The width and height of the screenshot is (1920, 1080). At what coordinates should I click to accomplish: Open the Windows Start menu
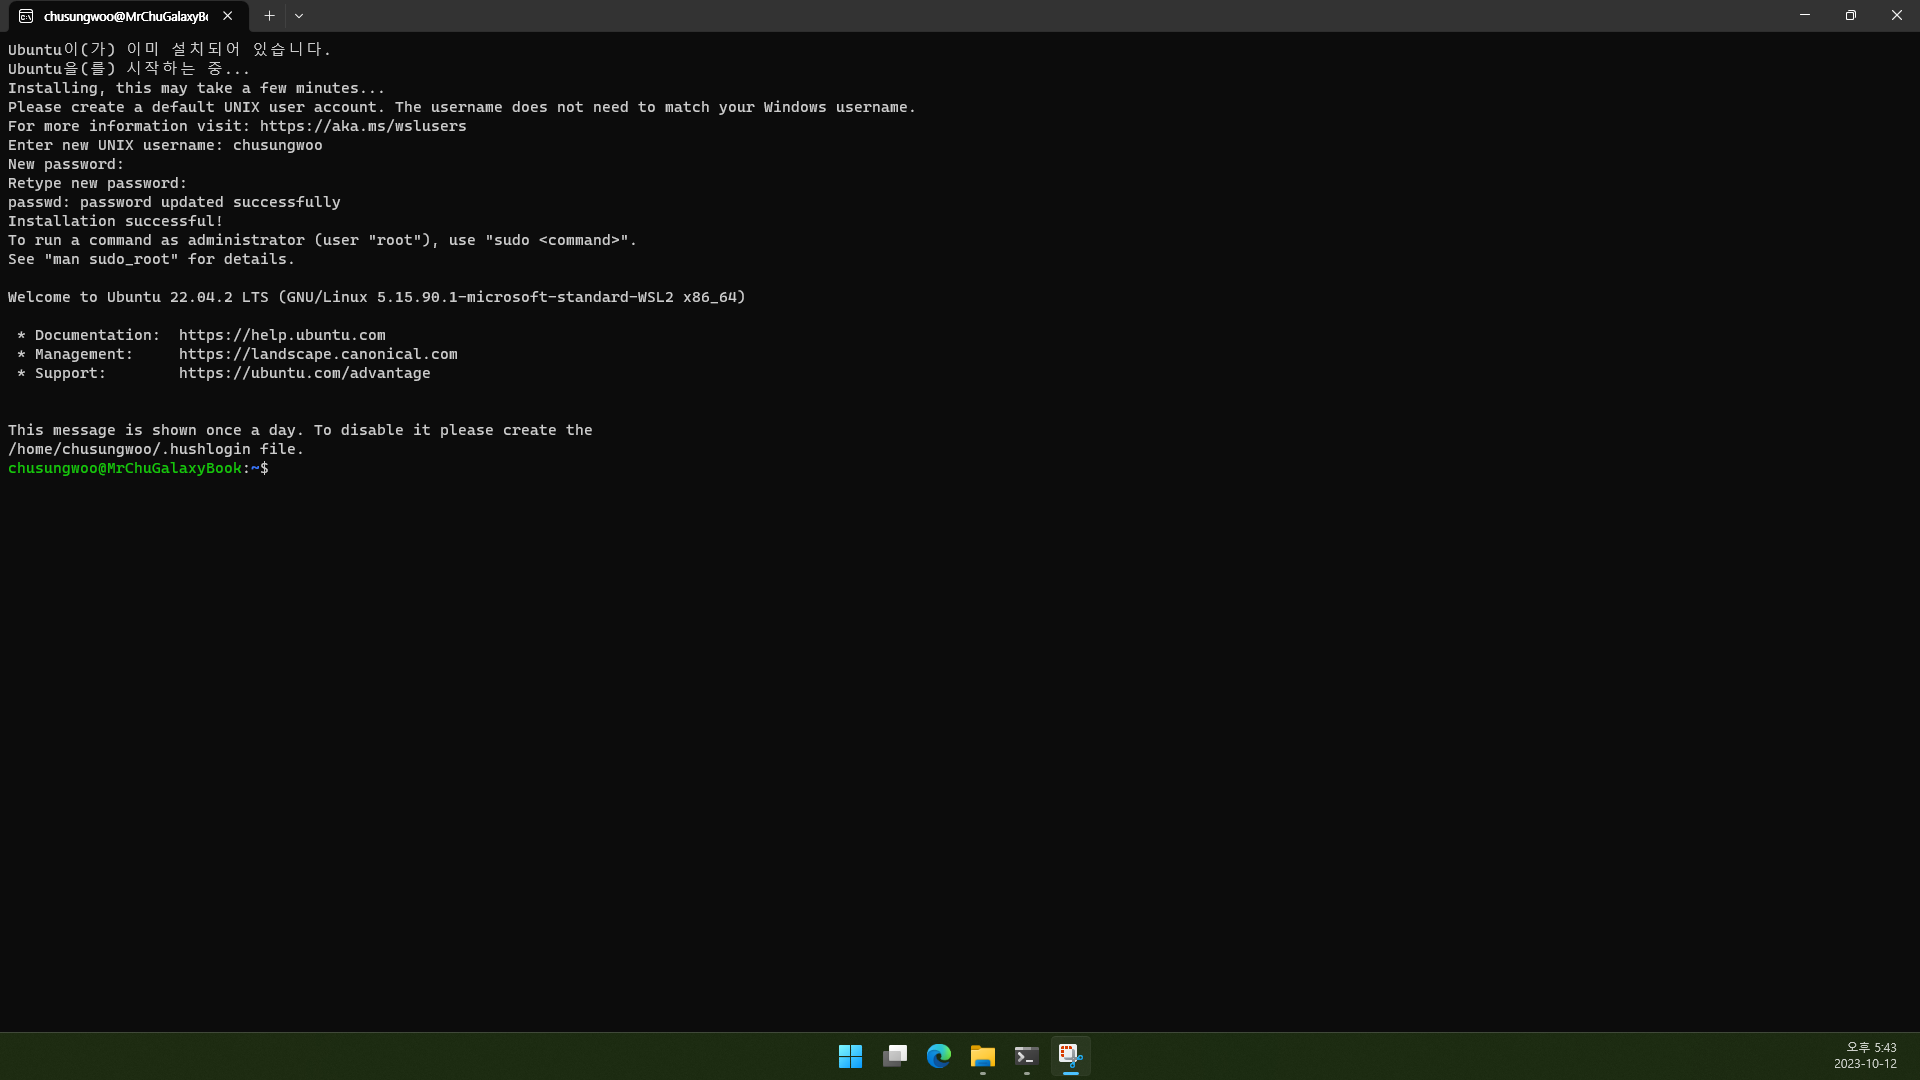pyautogui.click(x=851, y=1056)
